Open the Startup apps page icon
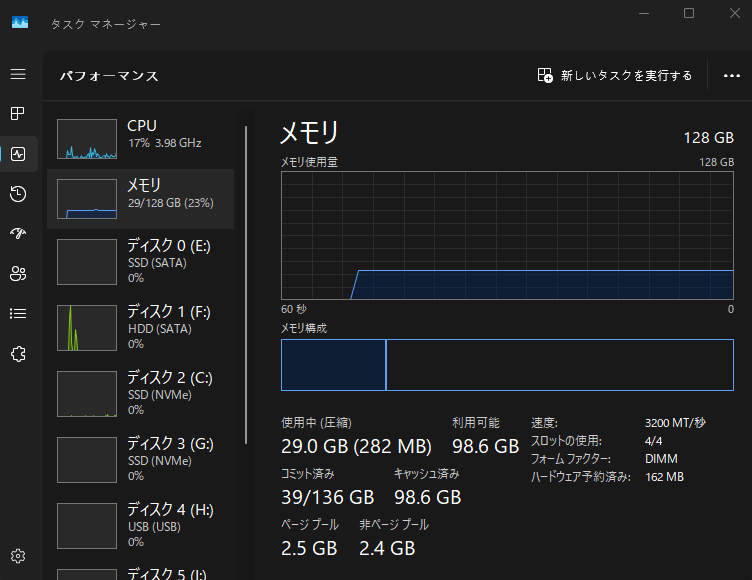752x580 pixels. point(18,234)
